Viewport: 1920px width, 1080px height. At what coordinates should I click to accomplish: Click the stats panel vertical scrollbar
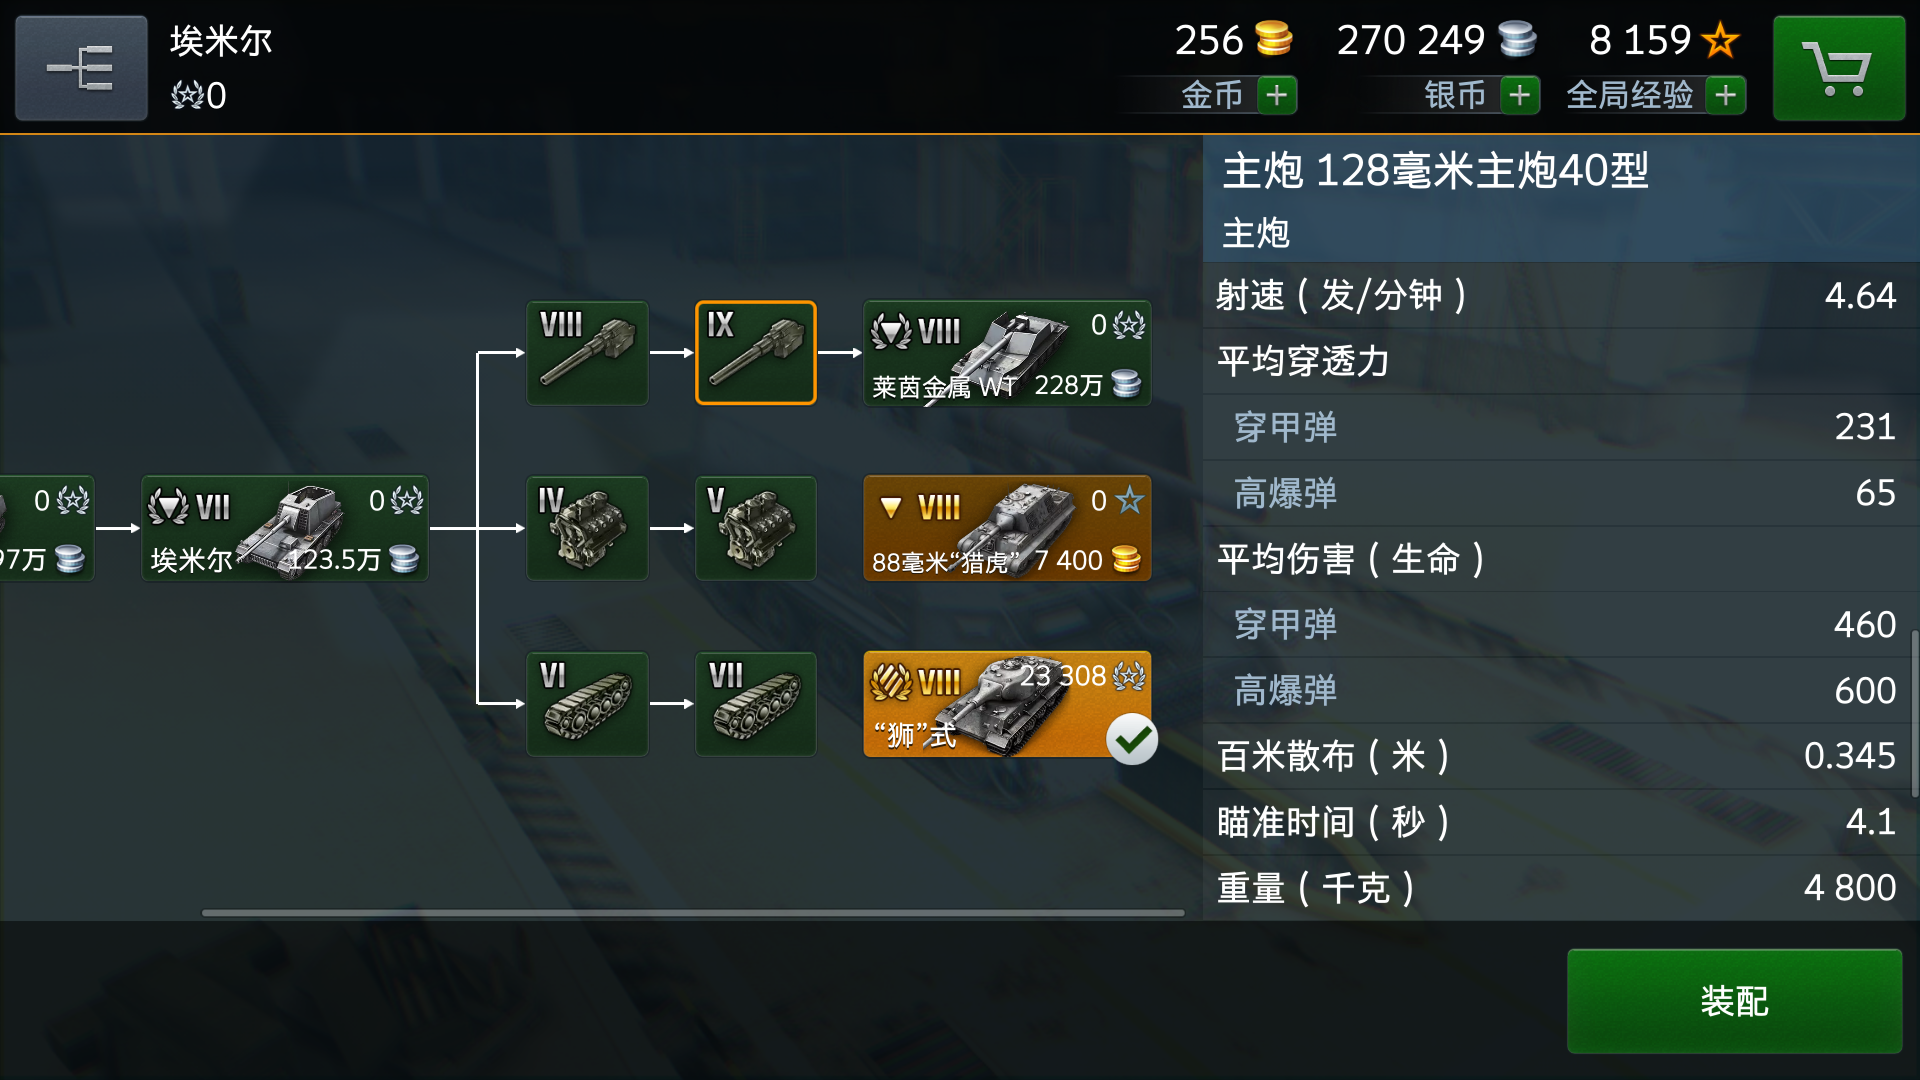1915,713
